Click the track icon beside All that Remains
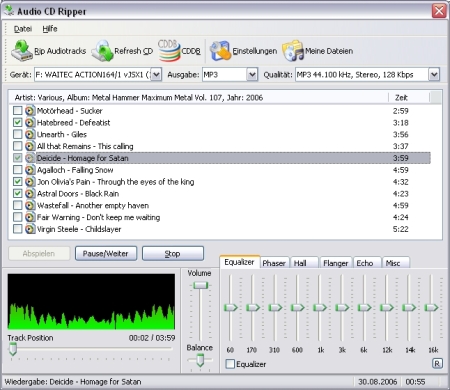450x390 pixels. coord(30,146)
